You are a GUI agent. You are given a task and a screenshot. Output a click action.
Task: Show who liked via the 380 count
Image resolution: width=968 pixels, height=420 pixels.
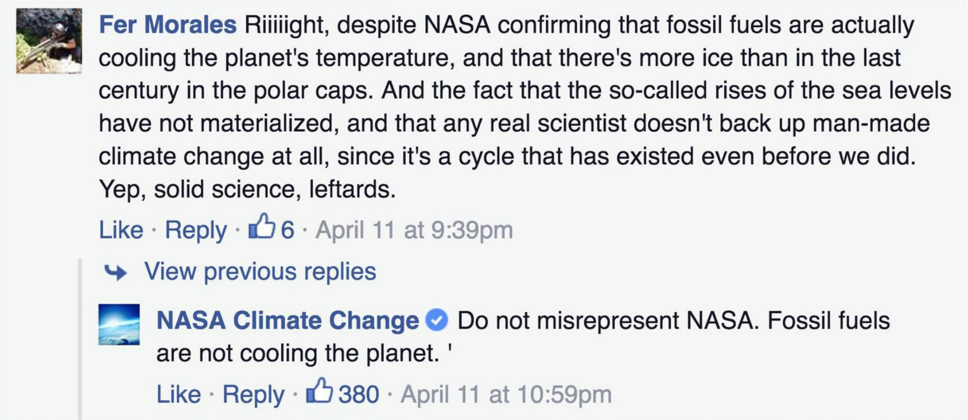pyautogui.click(x=359, y=394)
